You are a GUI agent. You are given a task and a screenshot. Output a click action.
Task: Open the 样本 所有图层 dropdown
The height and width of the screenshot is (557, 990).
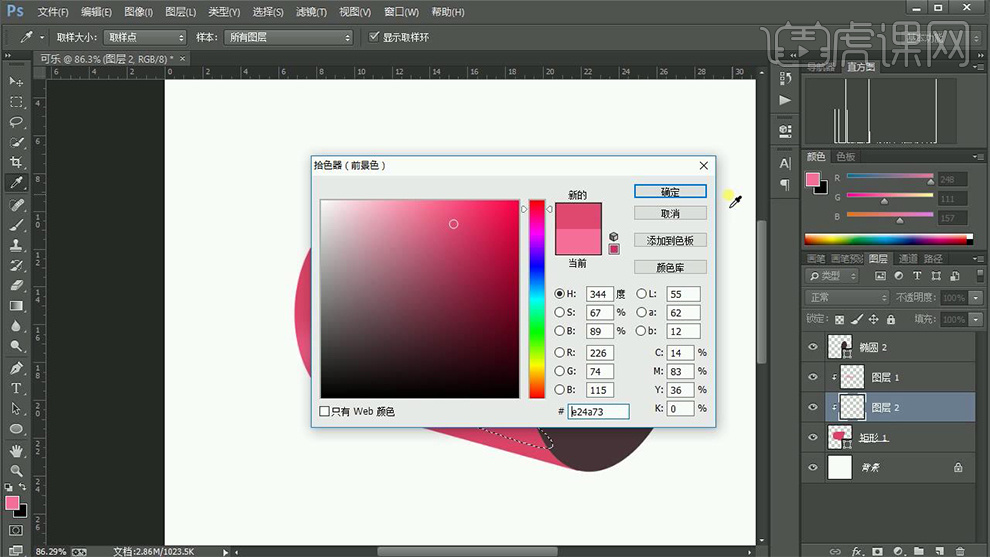click(289, 37)
